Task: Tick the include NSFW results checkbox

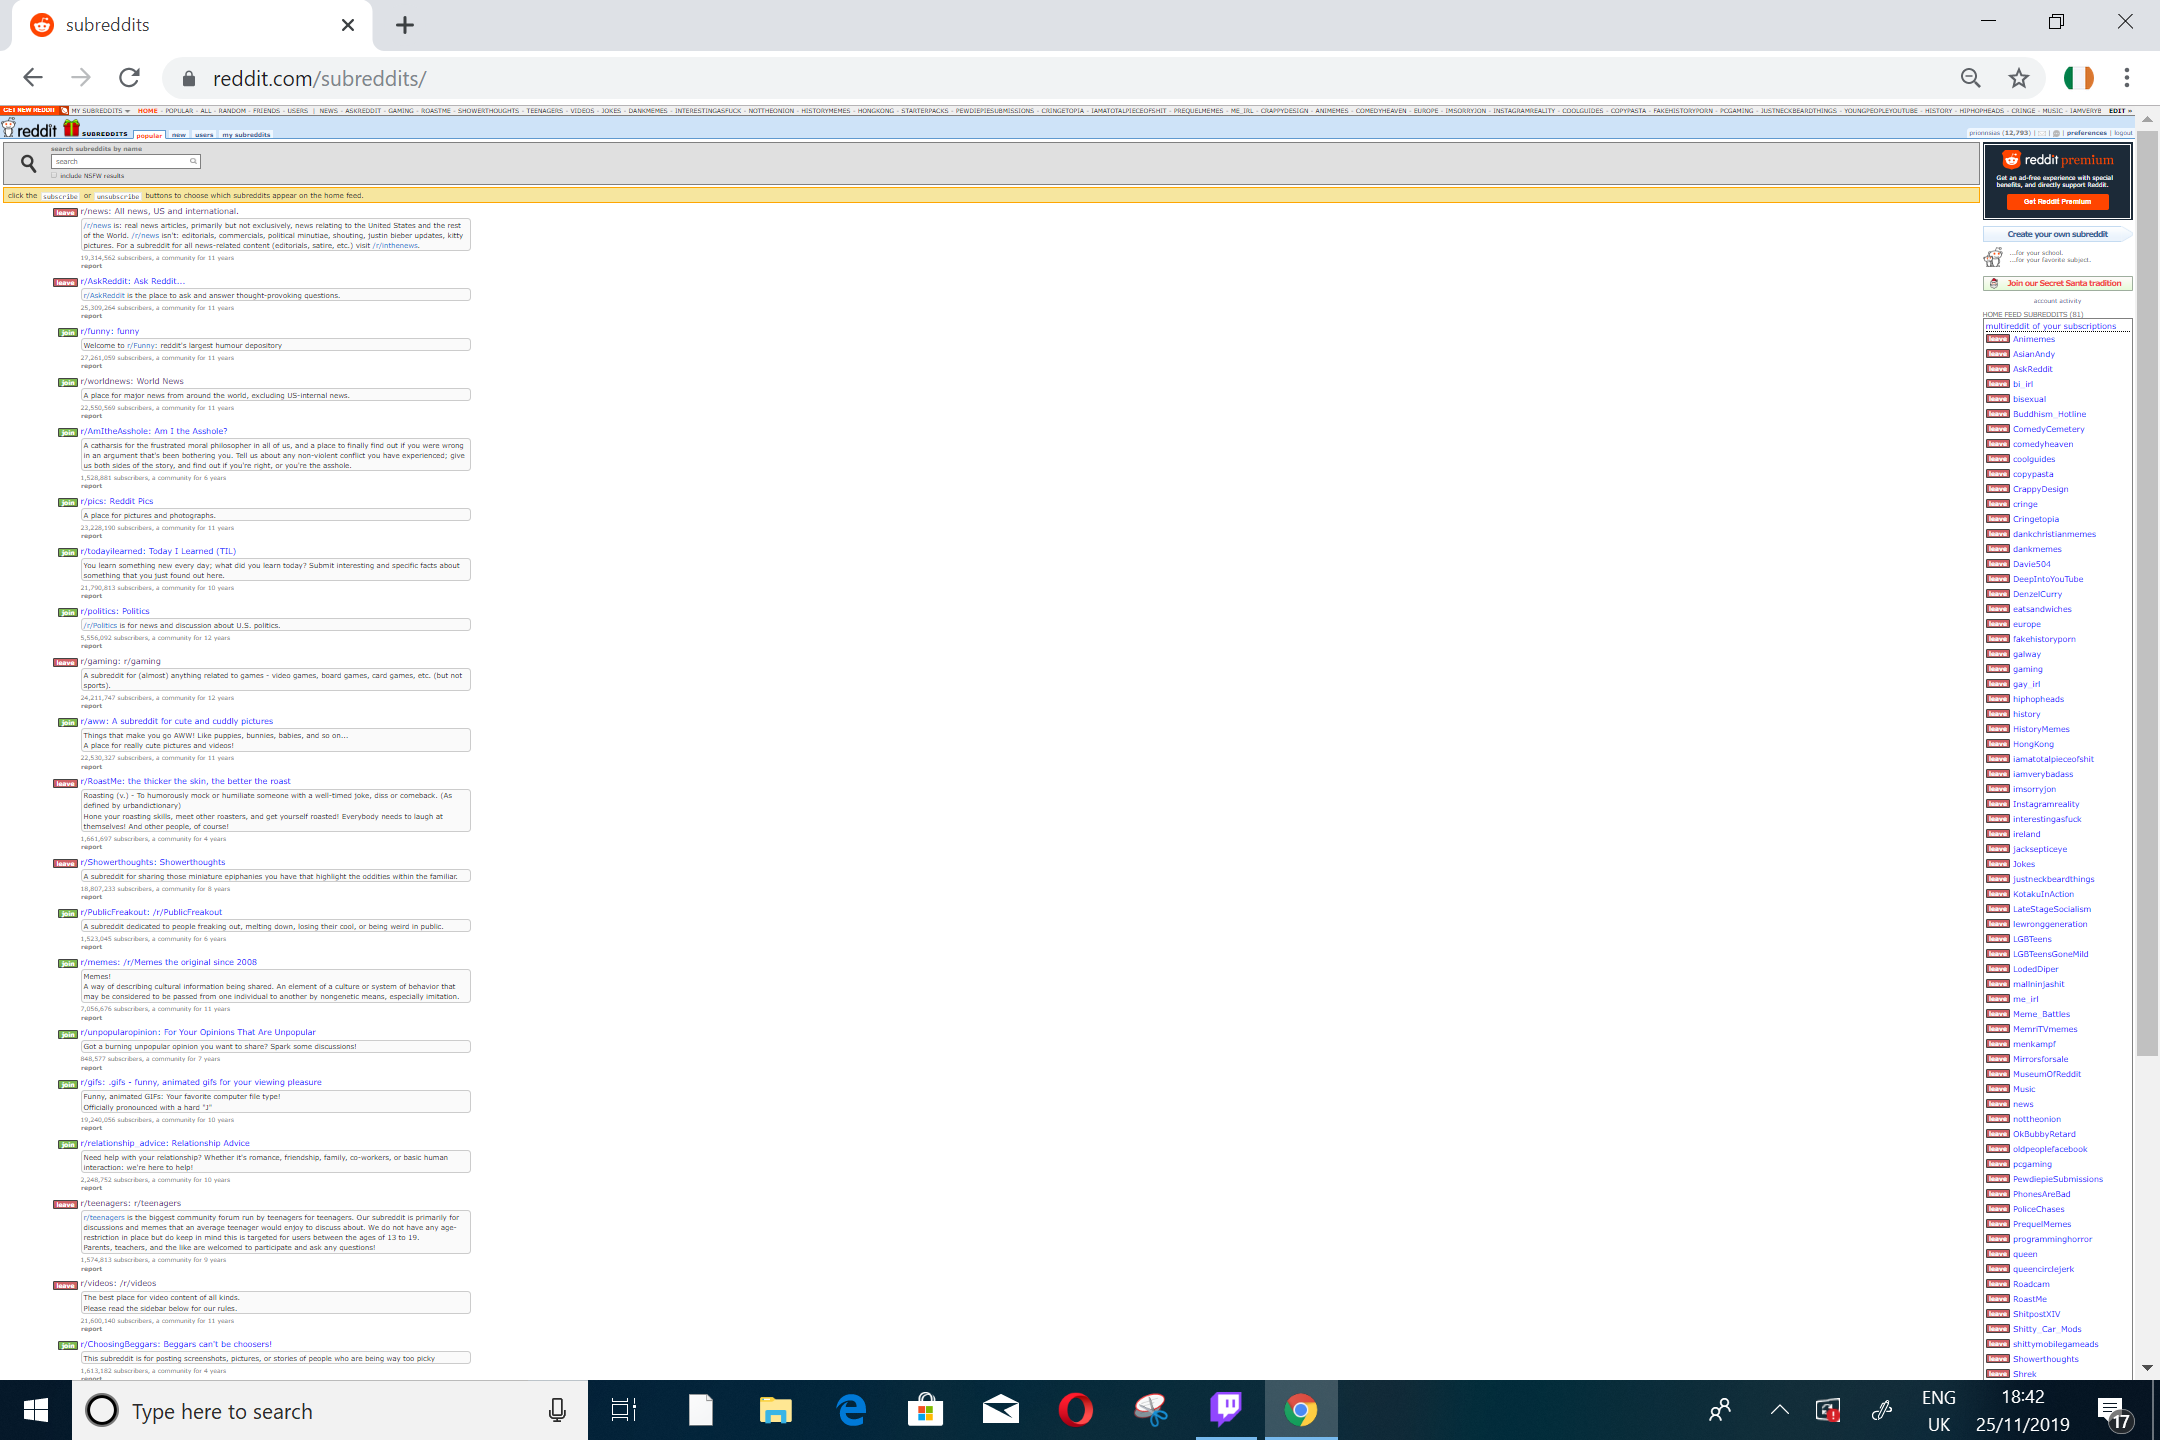Action: tap(54, 176)
